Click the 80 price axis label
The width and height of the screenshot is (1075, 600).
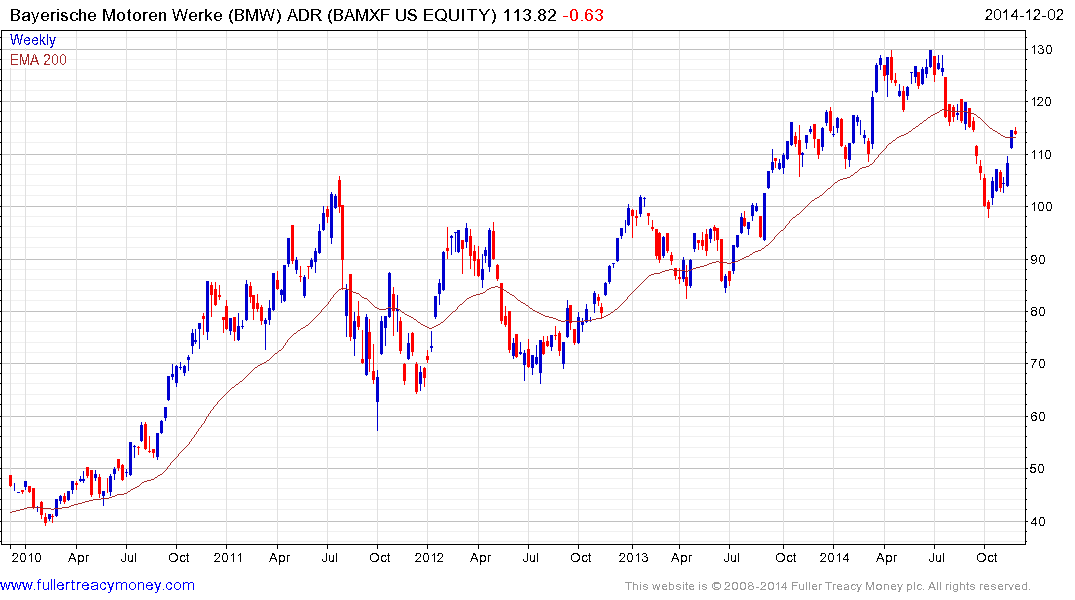click(x=1038, y=311)
